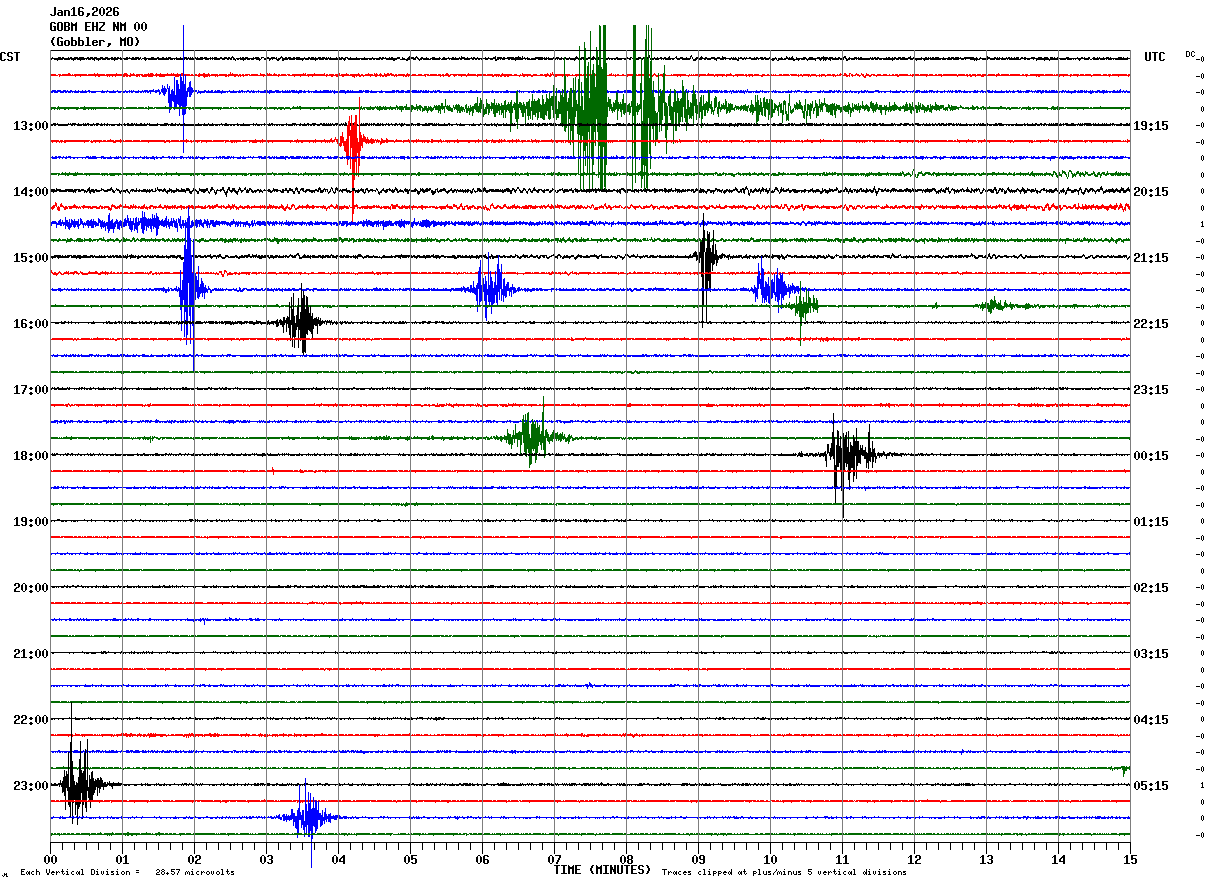Click the 05:15 UTC time label

pos(1151,786)
